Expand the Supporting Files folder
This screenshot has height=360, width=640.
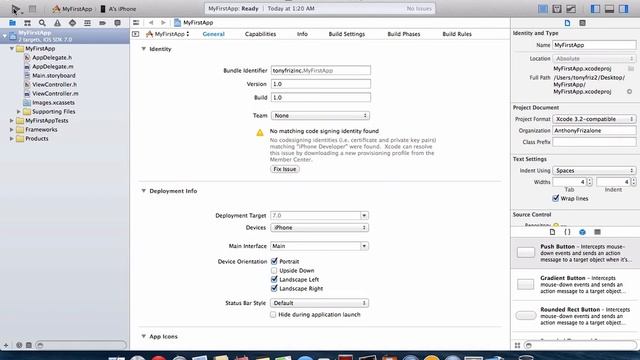click(18, 111)
